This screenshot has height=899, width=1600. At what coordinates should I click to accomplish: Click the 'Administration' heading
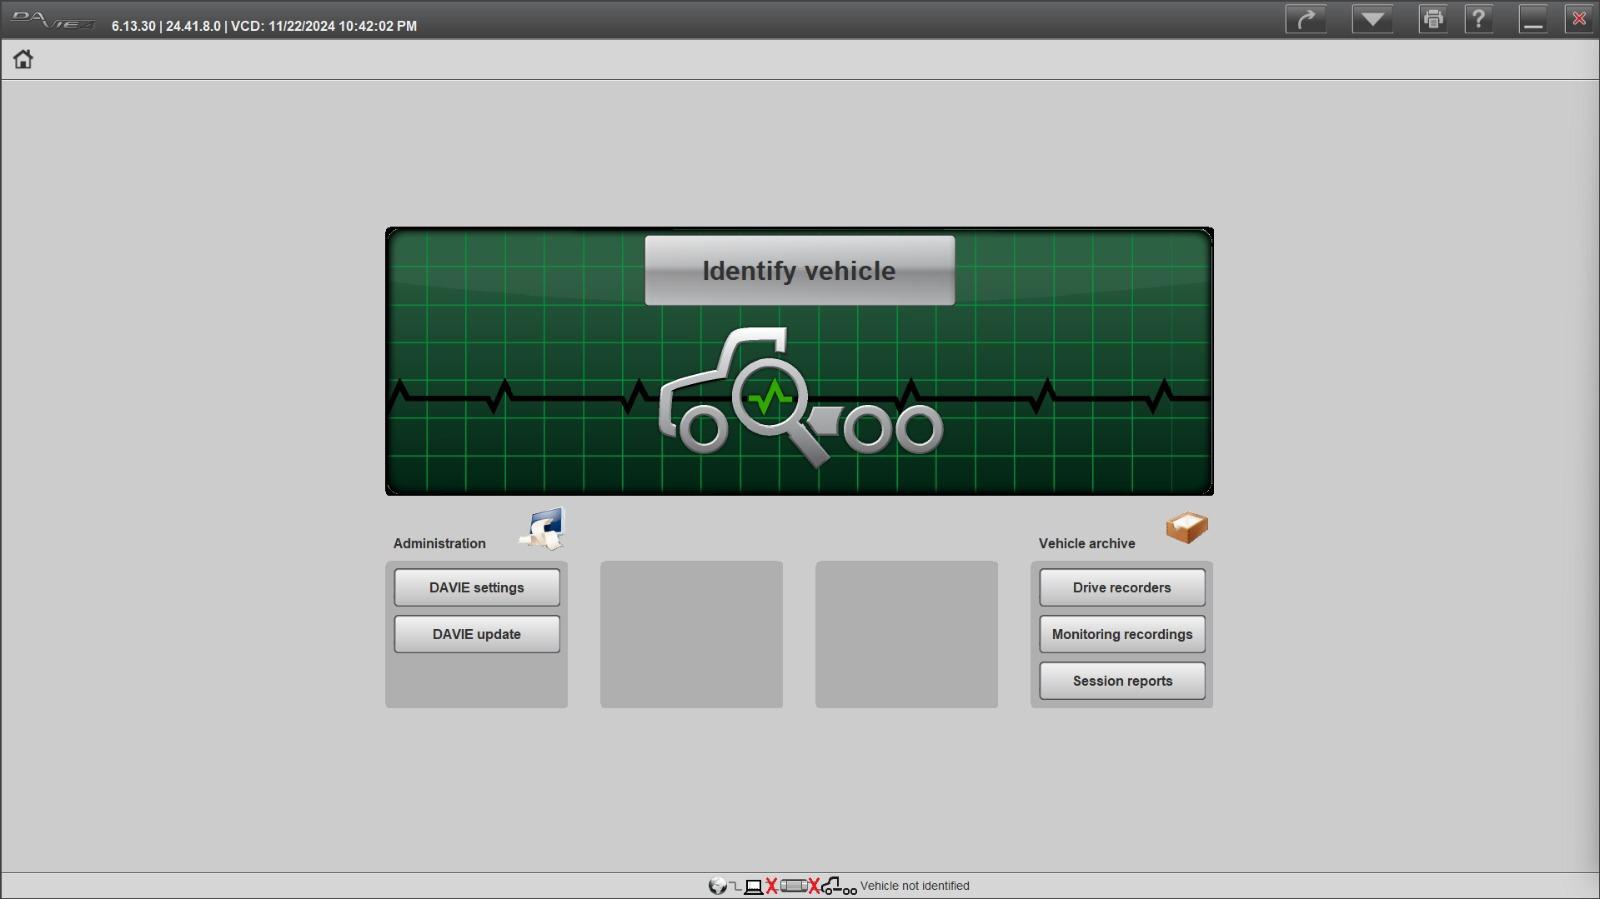tap(439, 543)
